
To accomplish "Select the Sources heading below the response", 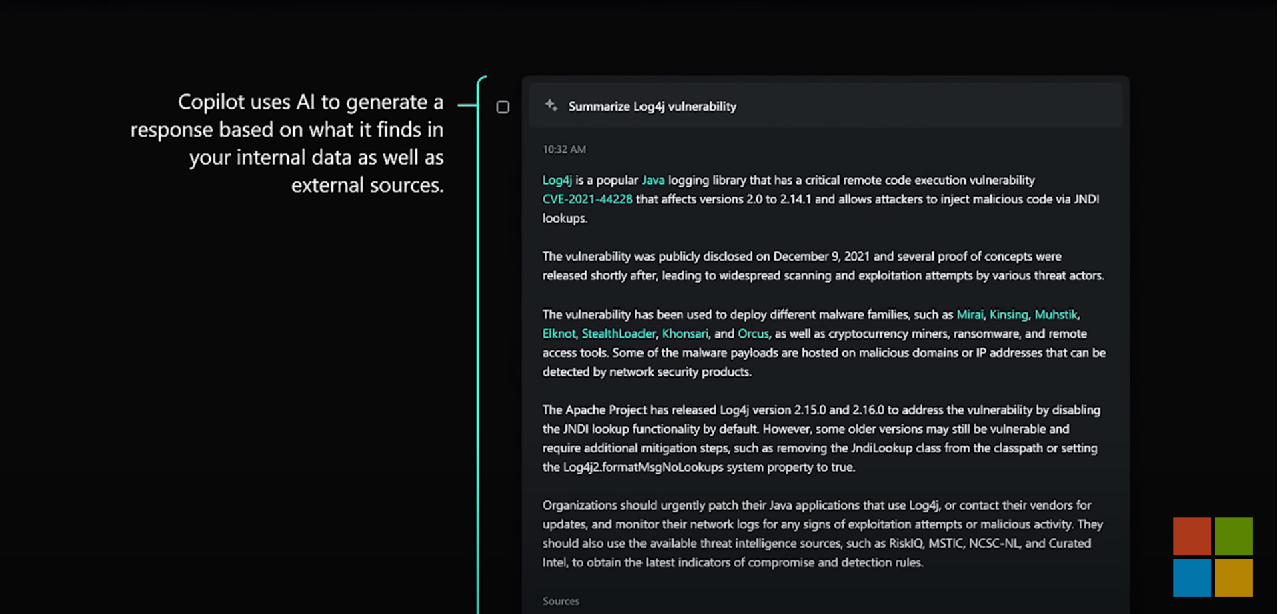I will coord(561,601).
